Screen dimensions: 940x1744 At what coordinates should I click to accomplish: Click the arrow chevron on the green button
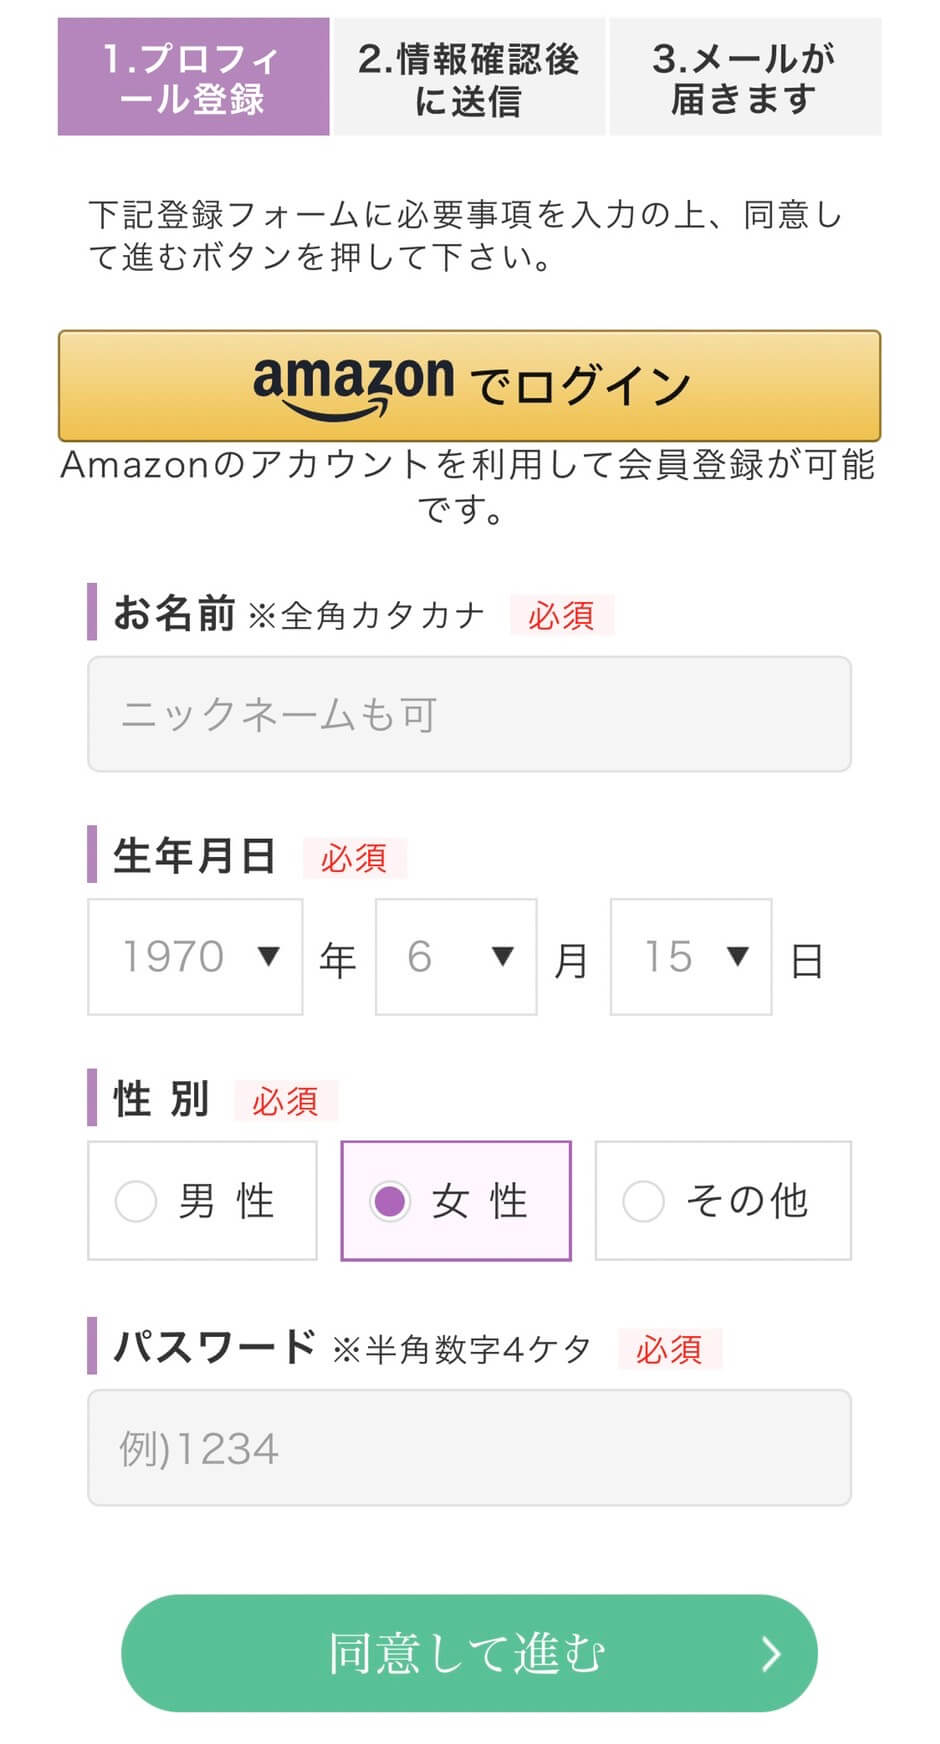tap(770, 1654)
